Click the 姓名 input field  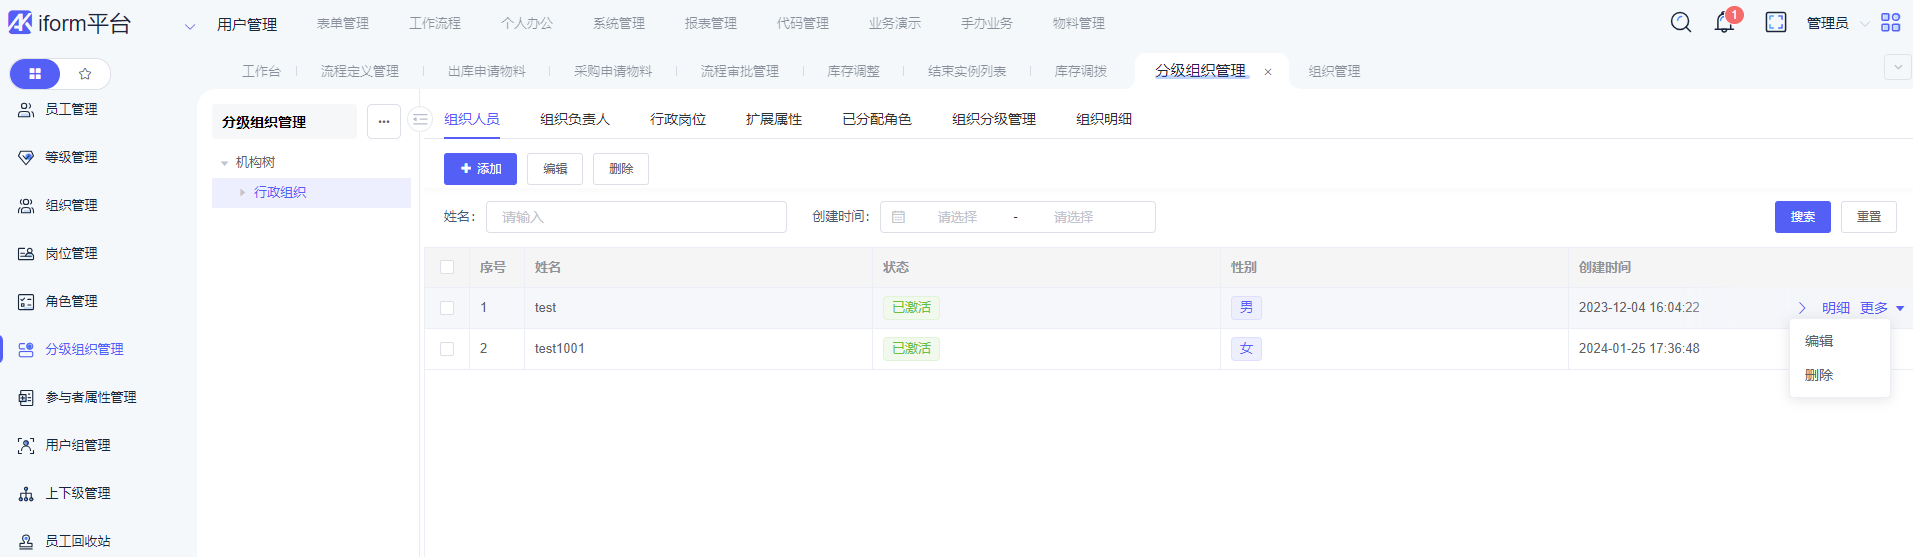[636, 217]
